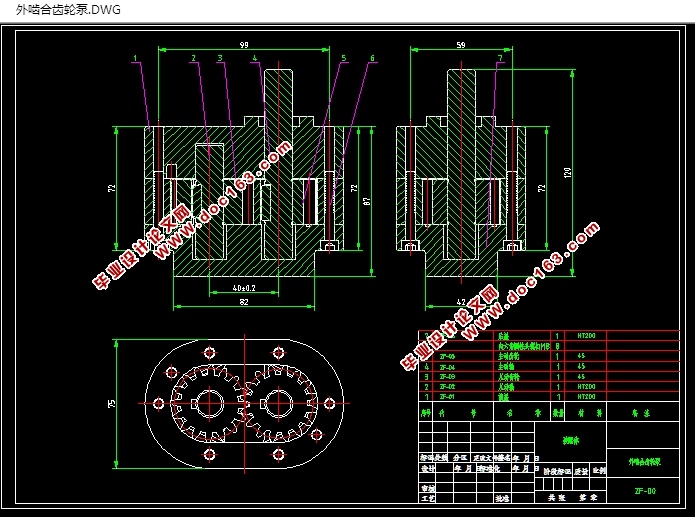The height and width of the screenshot is (517, 695).
Task: Click part balloon number 7 leader label
Action: click(x=500, y=58)
